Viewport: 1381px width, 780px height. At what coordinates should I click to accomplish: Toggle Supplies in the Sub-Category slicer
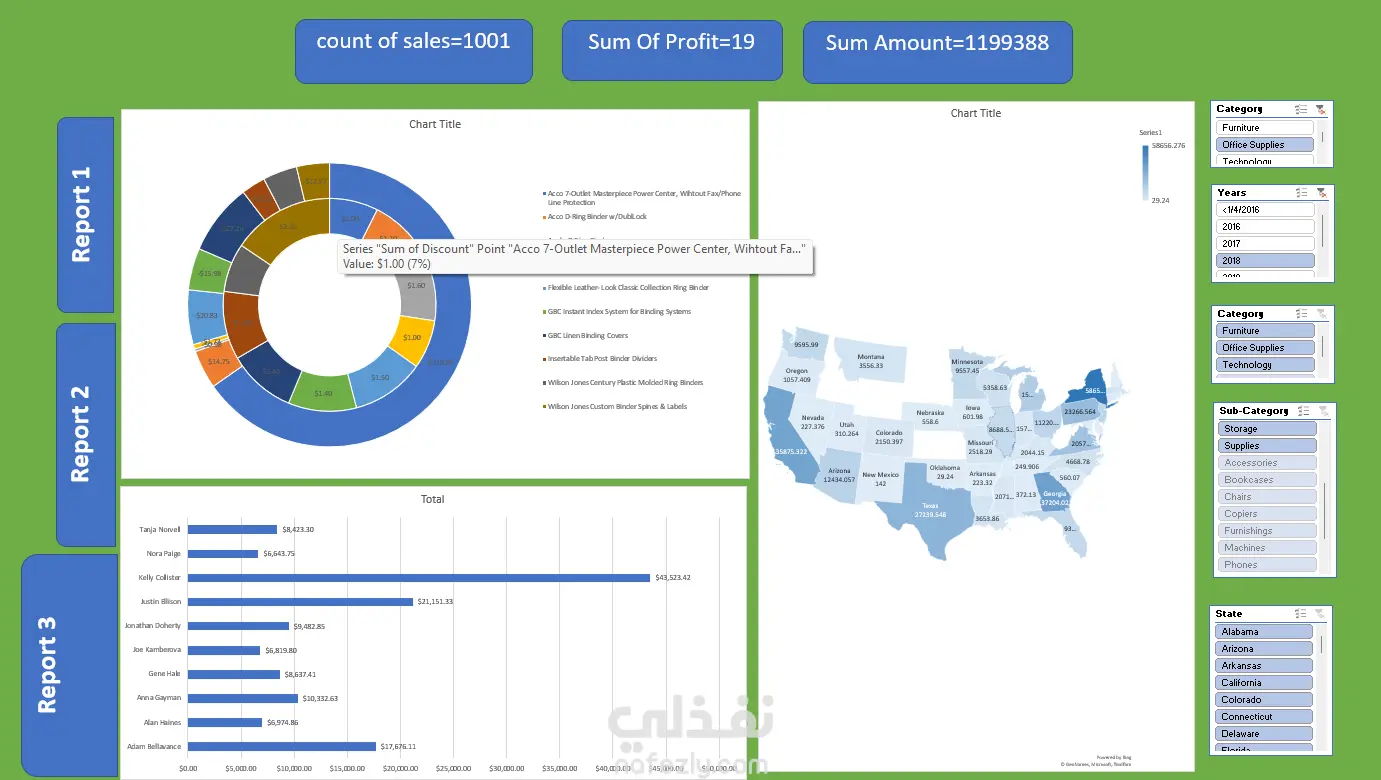1268,446
